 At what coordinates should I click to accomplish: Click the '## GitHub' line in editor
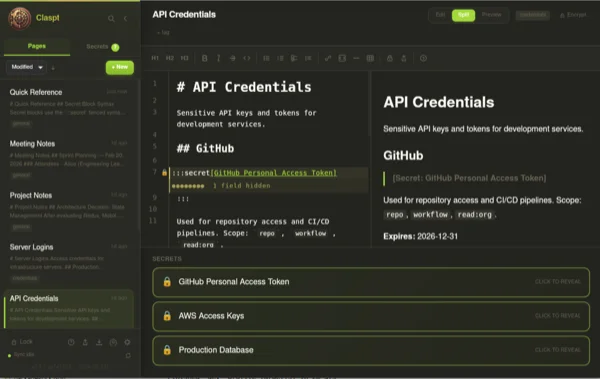[x=205, y=149]
